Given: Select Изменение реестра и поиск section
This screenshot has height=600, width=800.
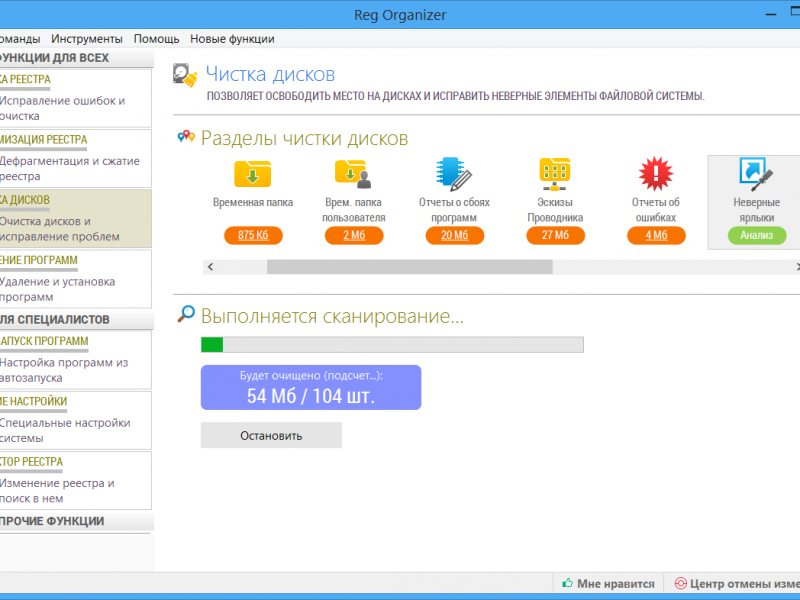Looking at the screenshot, I should click(76, 480).
